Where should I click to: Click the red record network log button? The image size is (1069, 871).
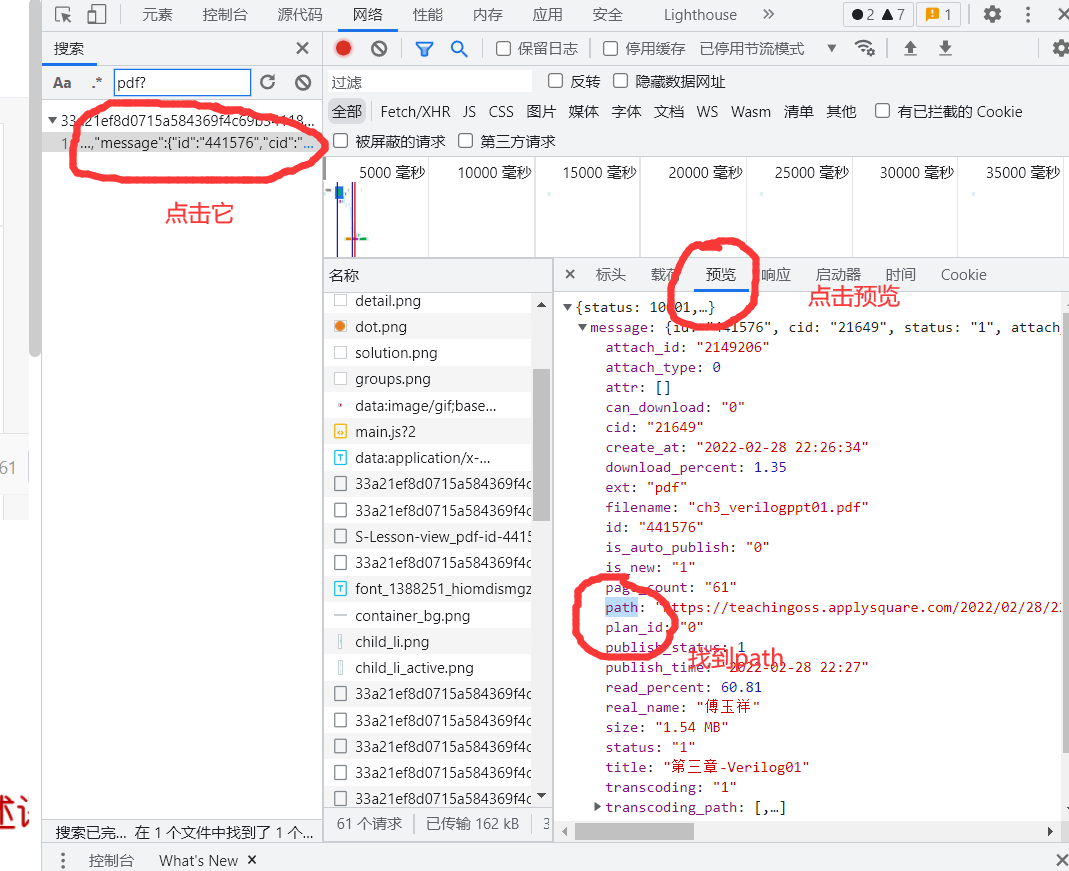(344, 48)
